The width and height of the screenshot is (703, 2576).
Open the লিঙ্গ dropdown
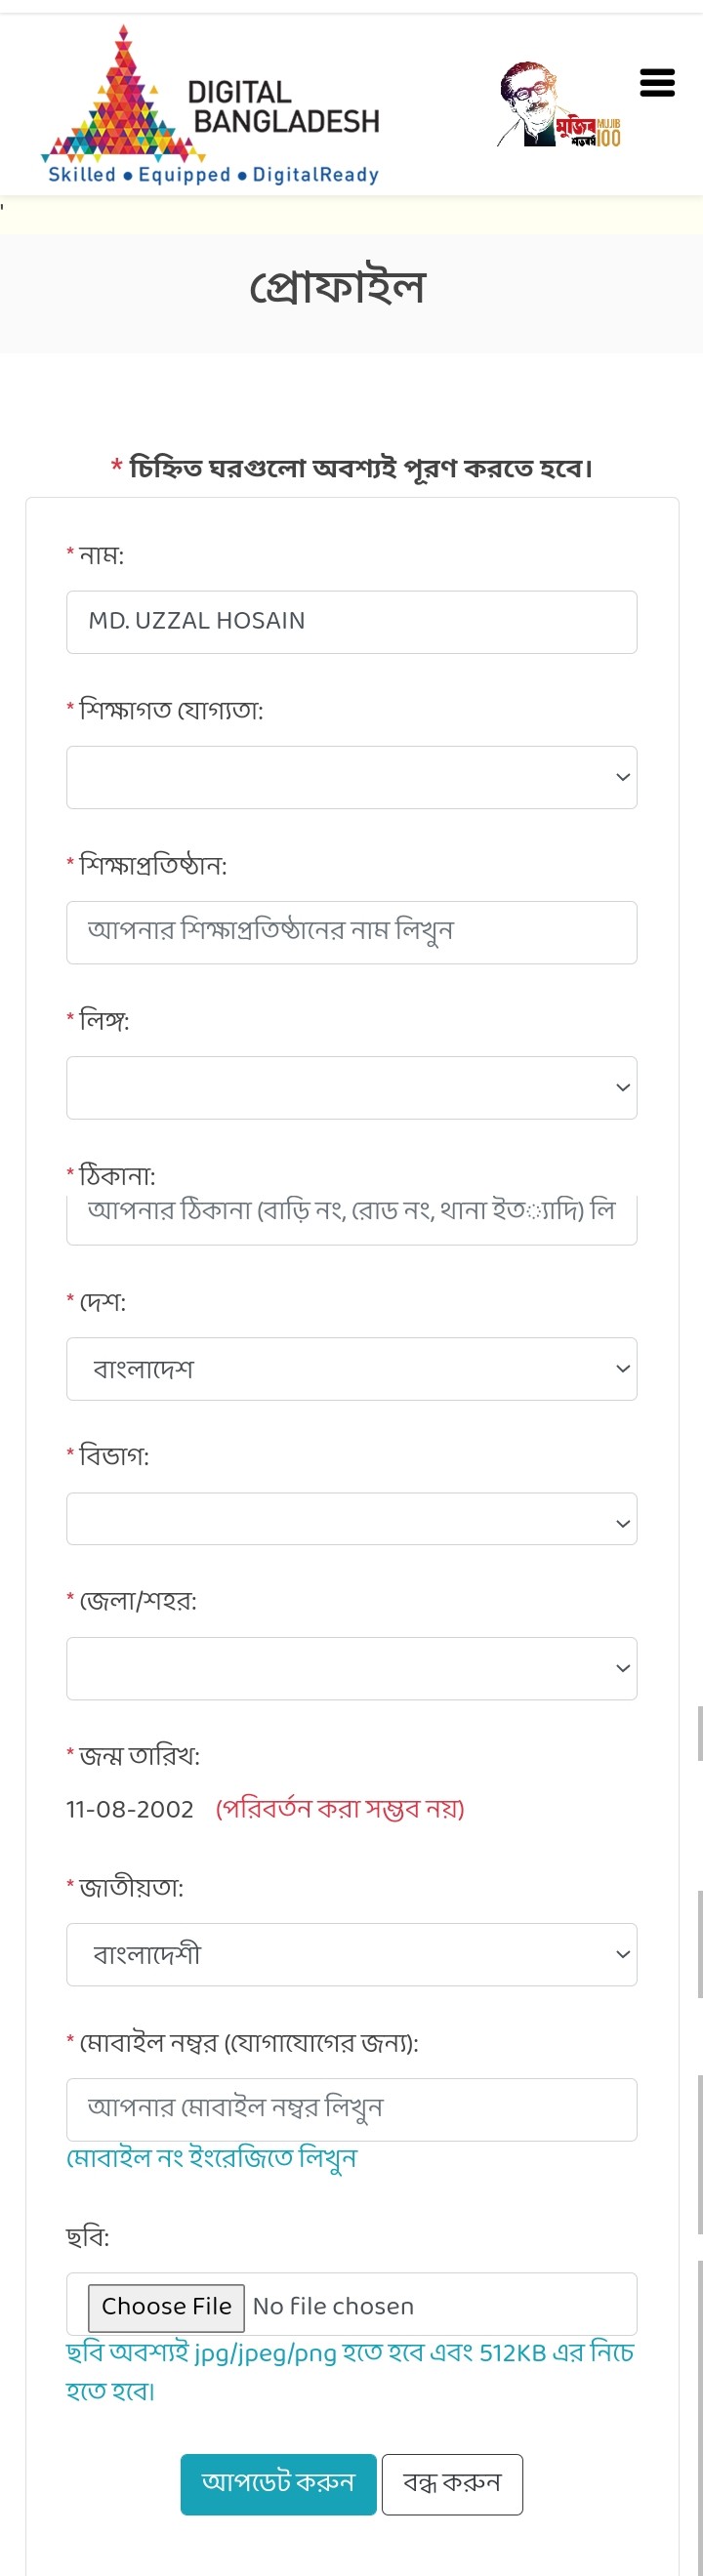[351, 1087]
